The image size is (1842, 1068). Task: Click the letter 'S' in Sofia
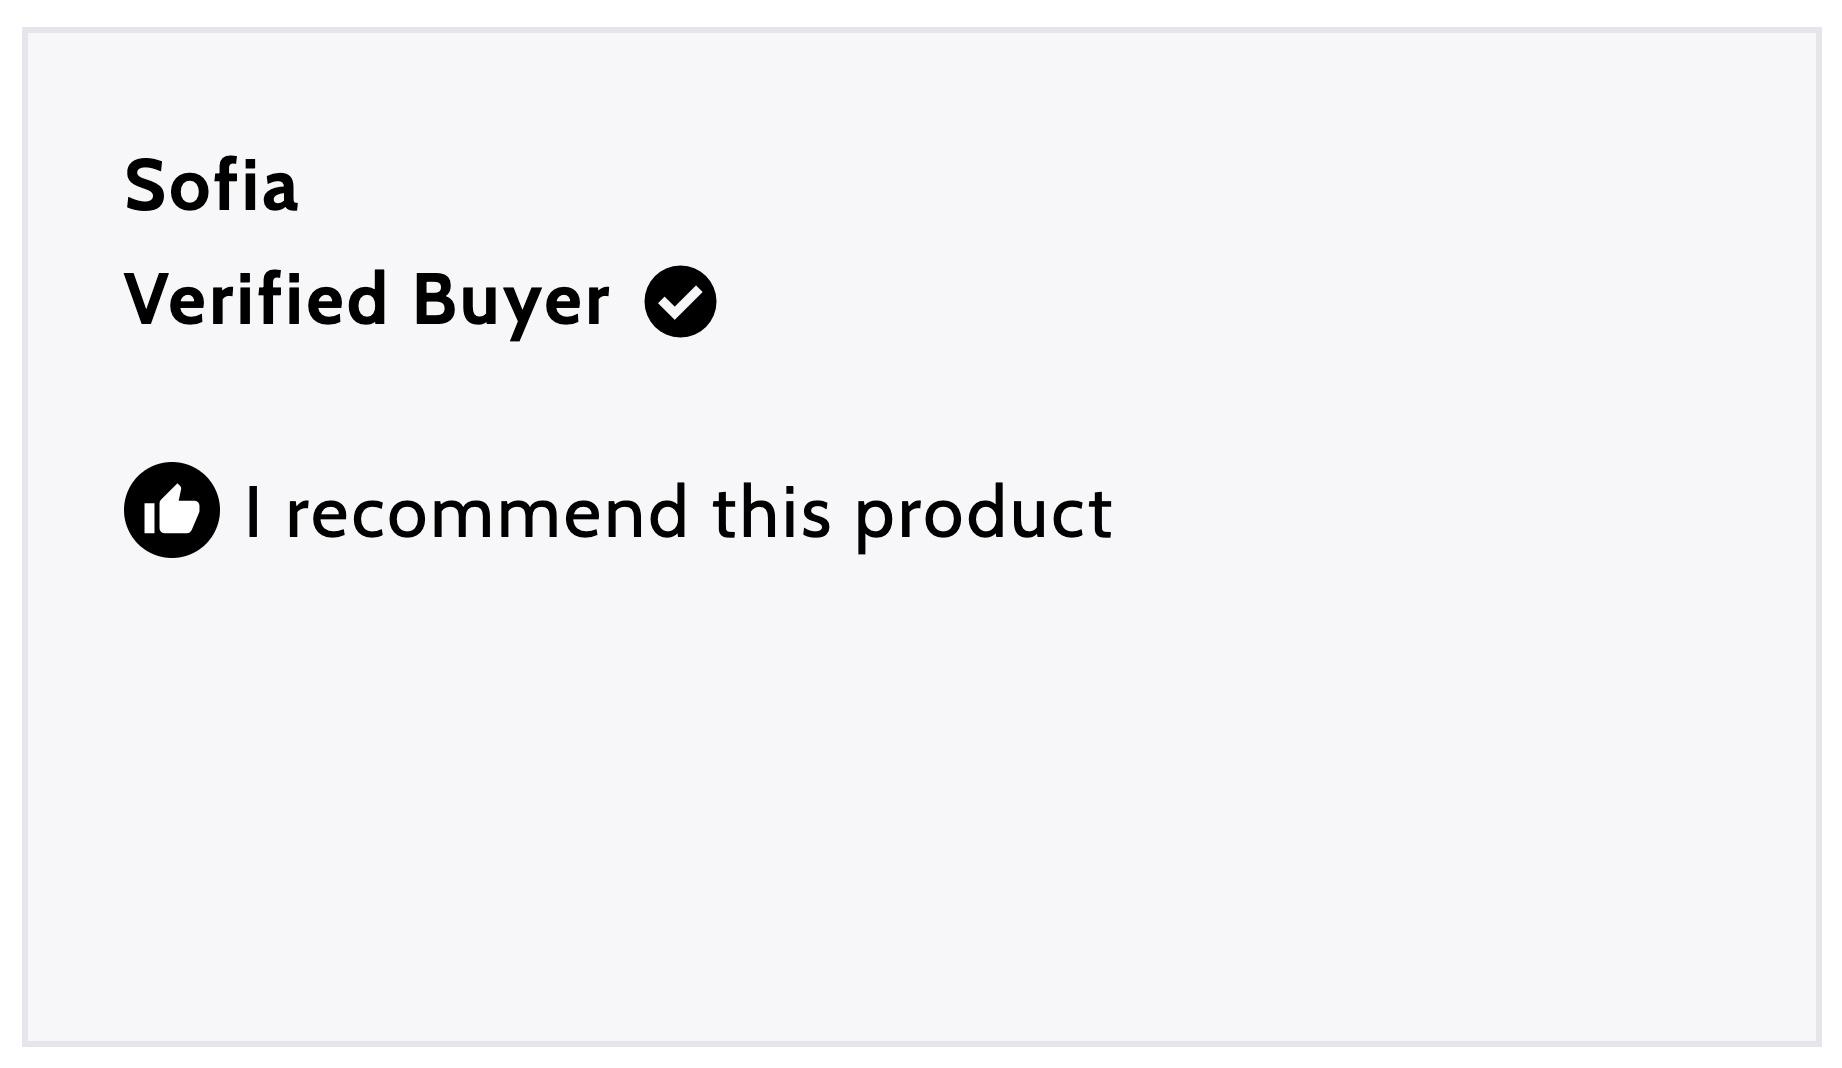click(145, 186)
